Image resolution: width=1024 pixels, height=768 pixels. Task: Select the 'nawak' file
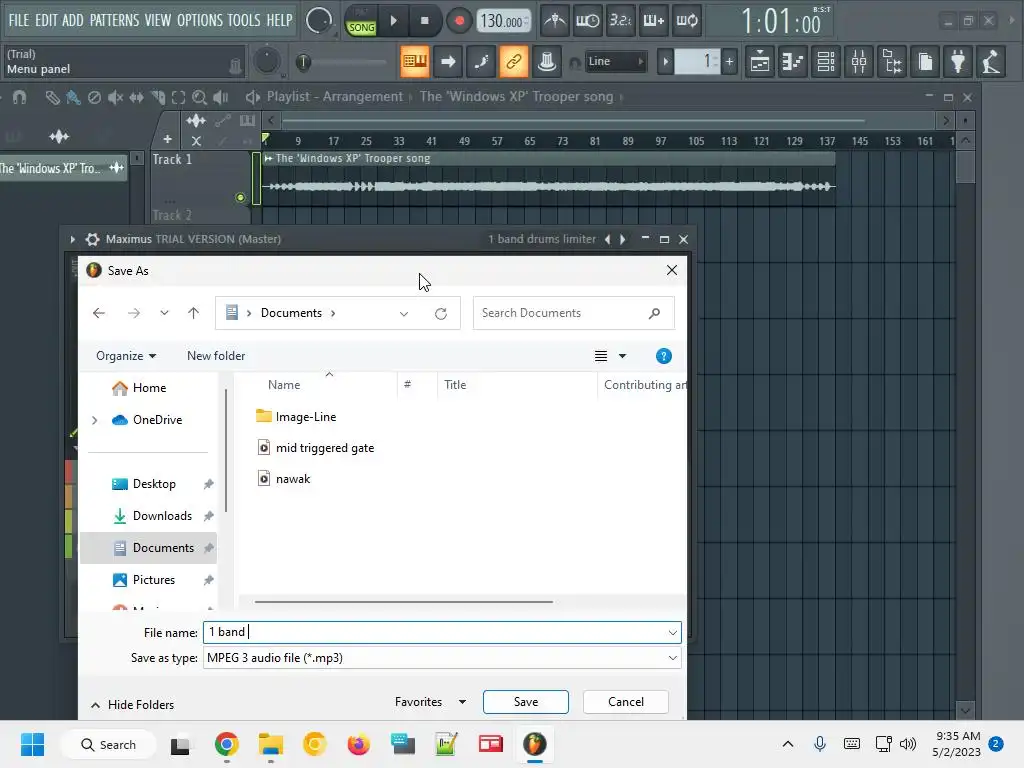tap(293, 479)
